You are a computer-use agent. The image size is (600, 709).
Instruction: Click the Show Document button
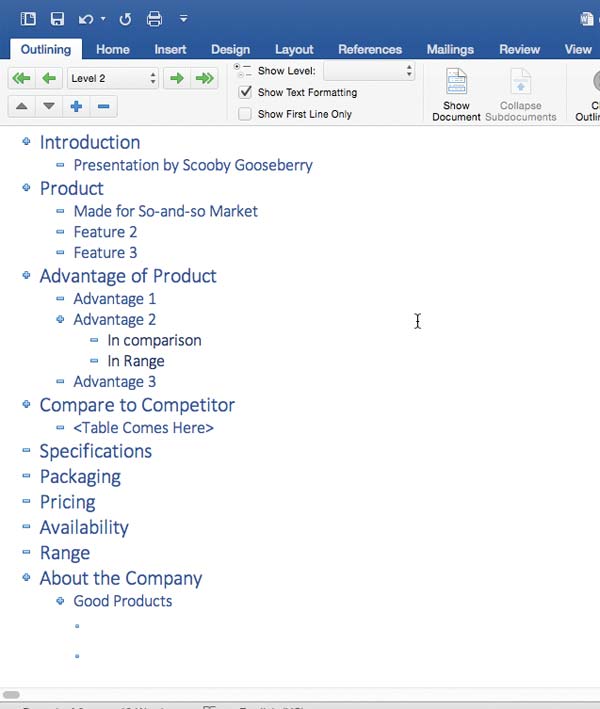[x=456, y=95]
